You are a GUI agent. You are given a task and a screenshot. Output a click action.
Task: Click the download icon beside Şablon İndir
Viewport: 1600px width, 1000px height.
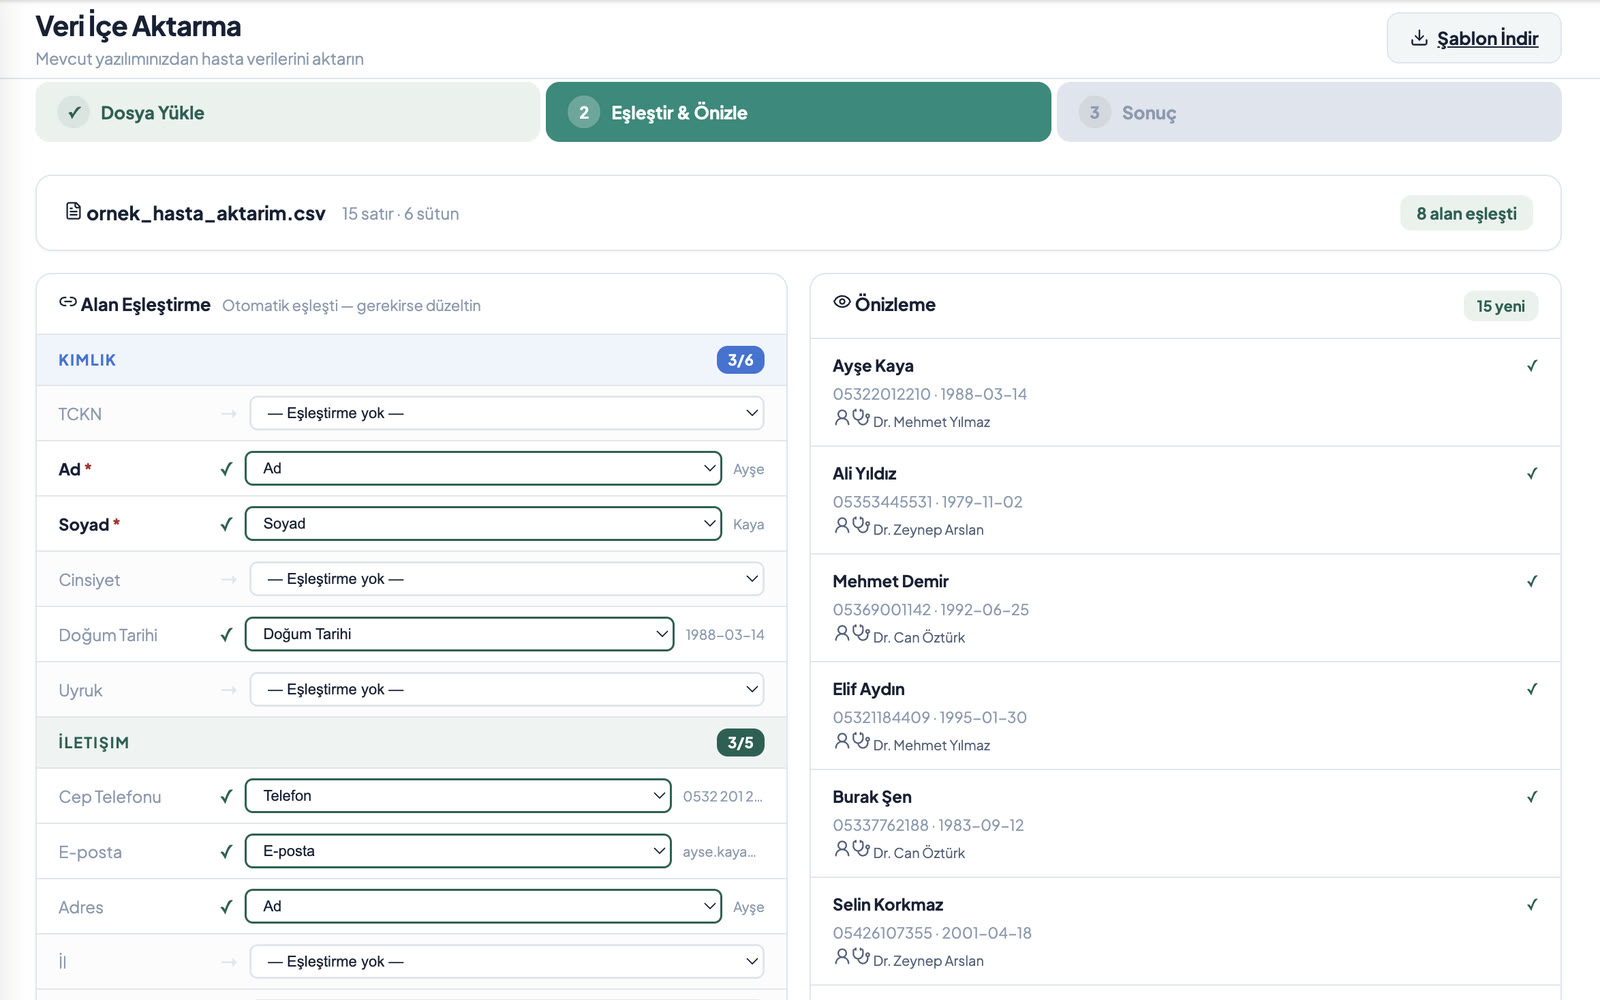pyautogui.click(x=1419, y=38)
